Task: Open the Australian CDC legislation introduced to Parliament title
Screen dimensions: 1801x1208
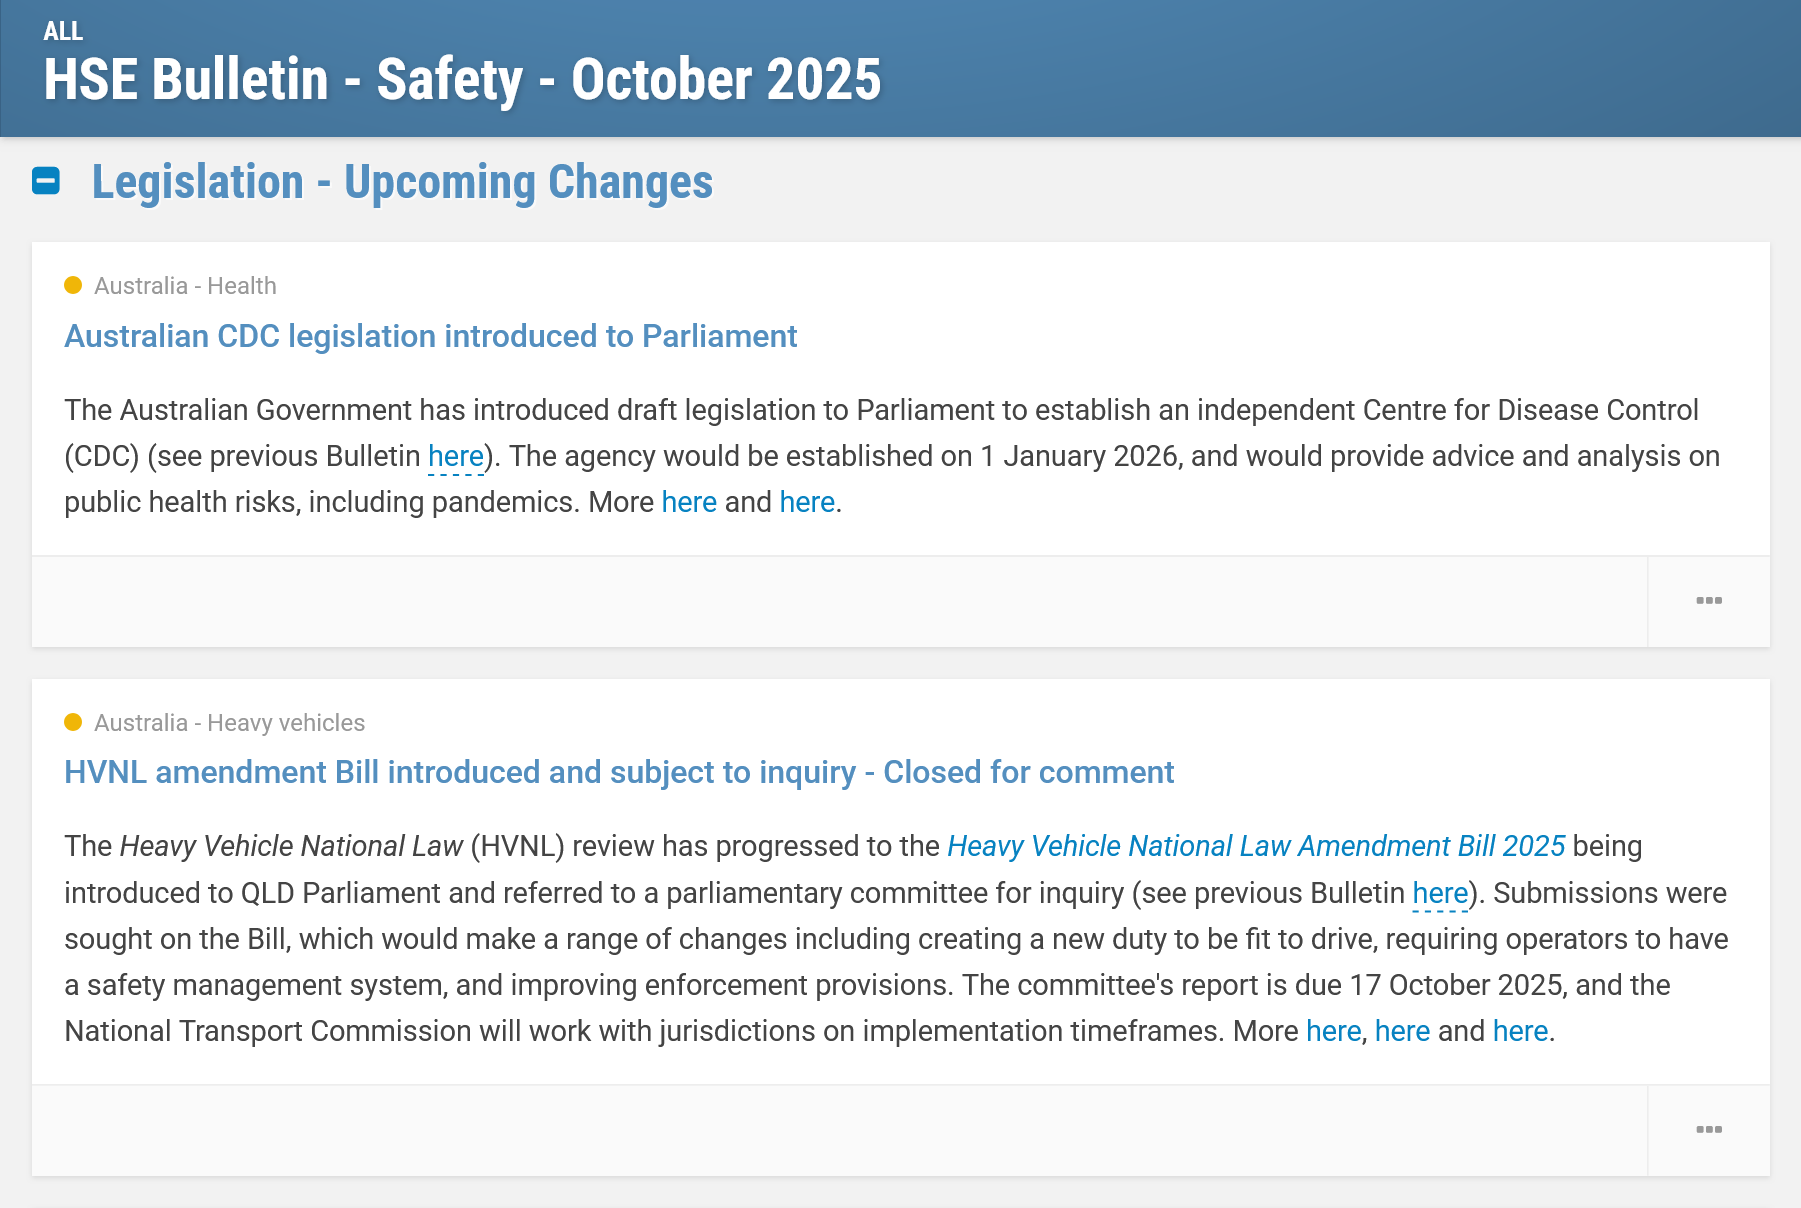Action: tap(430, 336)
